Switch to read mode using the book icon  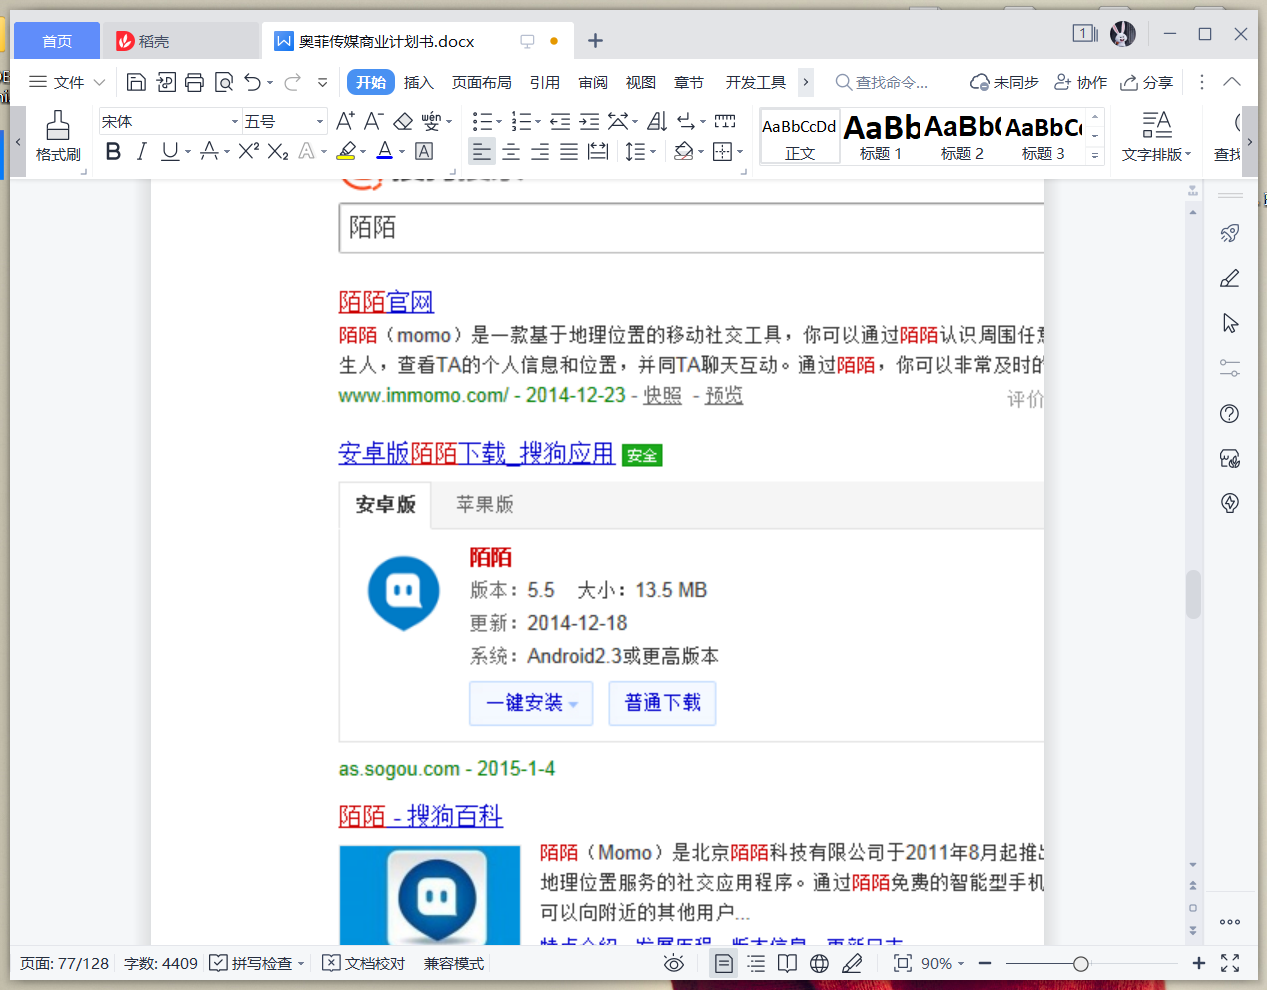point(787,963)
